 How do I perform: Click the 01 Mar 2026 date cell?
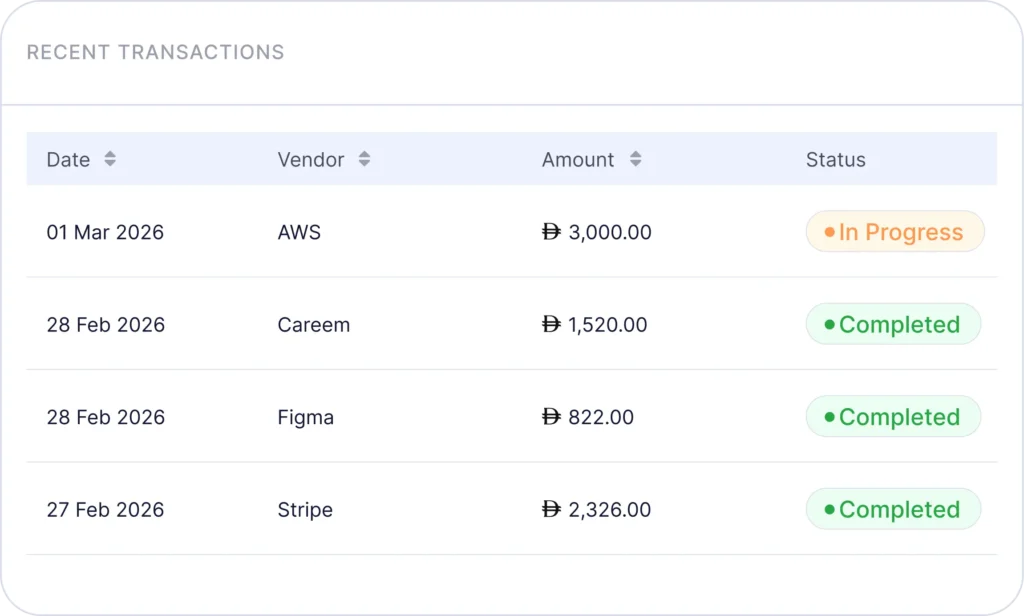point(105,233)
